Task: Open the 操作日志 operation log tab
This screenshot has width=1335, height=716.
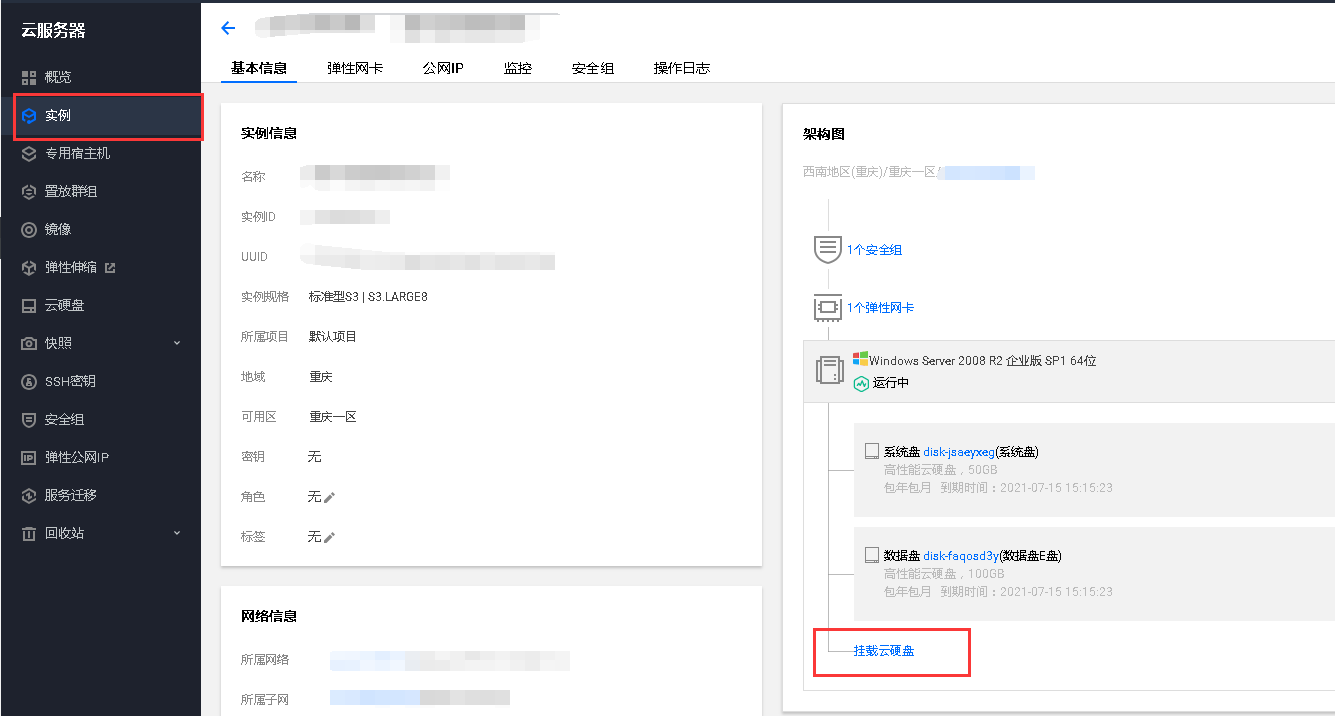Action: pyautogui.click(x=681, y=70)
